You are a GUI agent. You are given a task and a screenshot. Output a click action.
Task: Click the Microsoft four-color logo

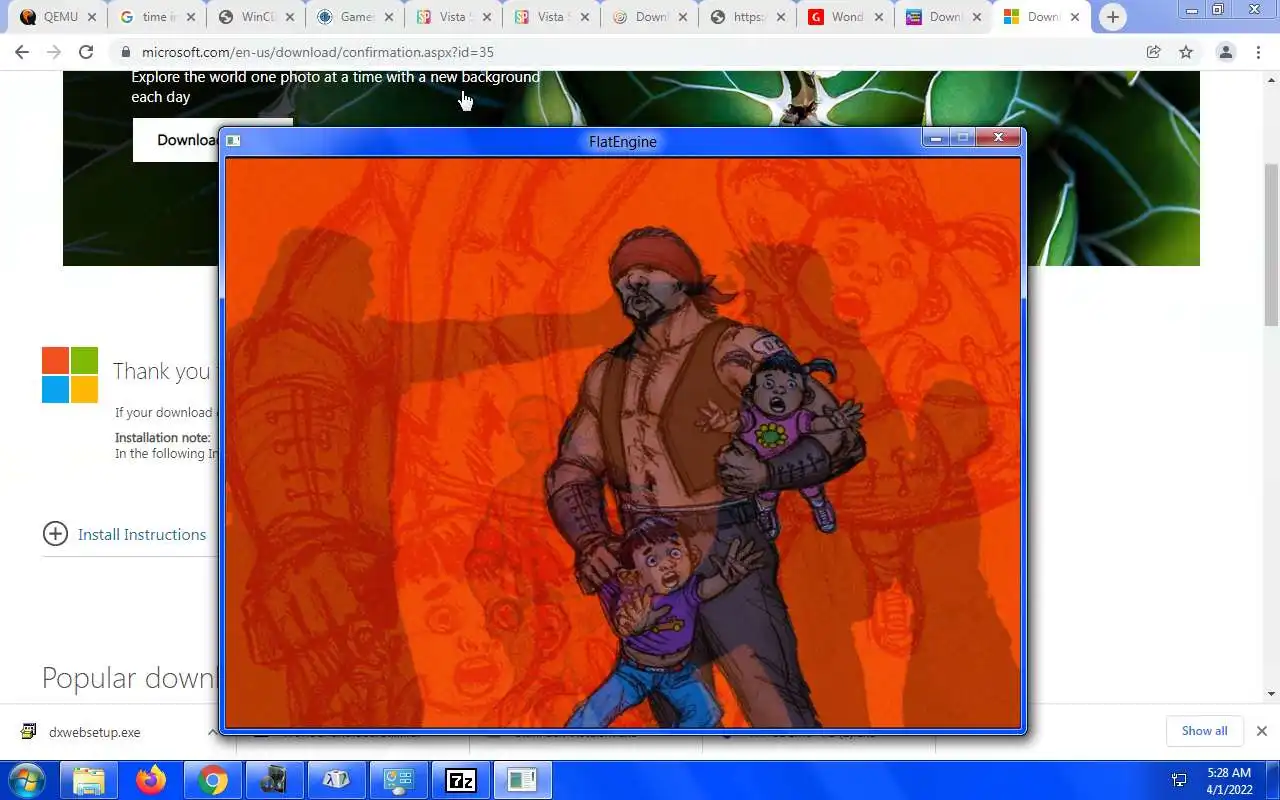(70, 375)
